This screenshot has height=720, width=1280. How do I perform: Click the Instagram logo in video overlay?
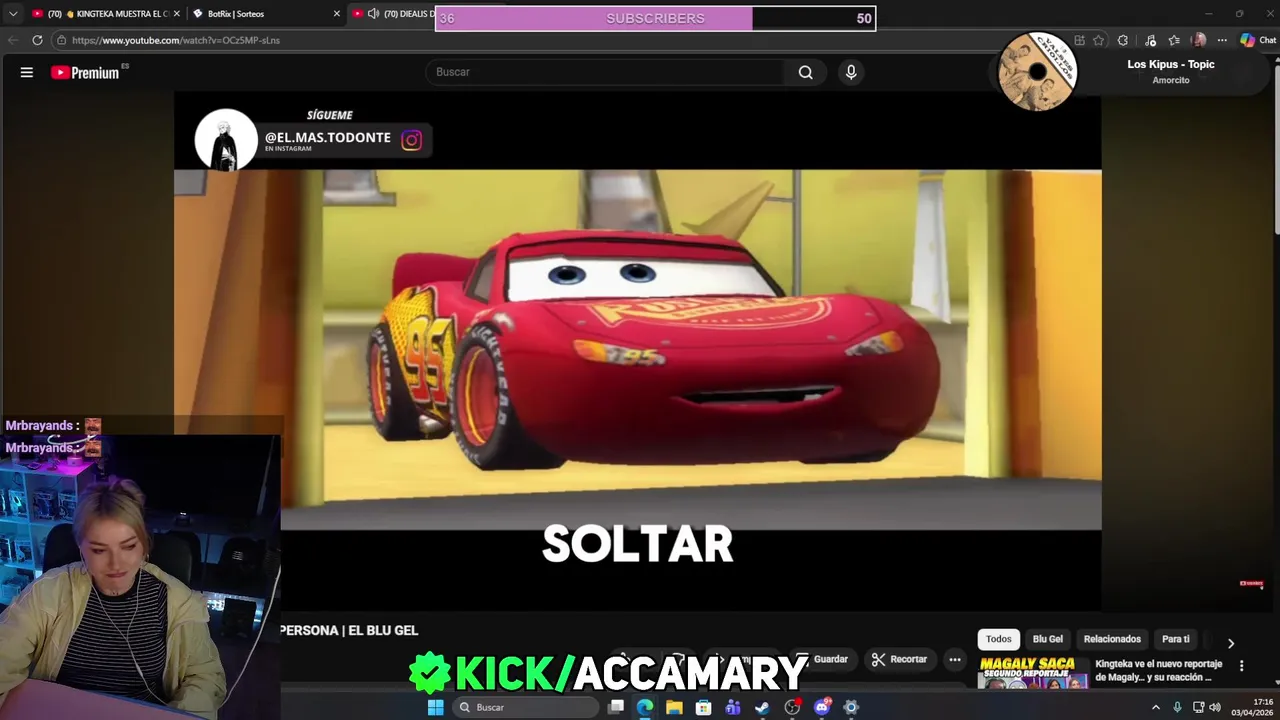[412, 140]
